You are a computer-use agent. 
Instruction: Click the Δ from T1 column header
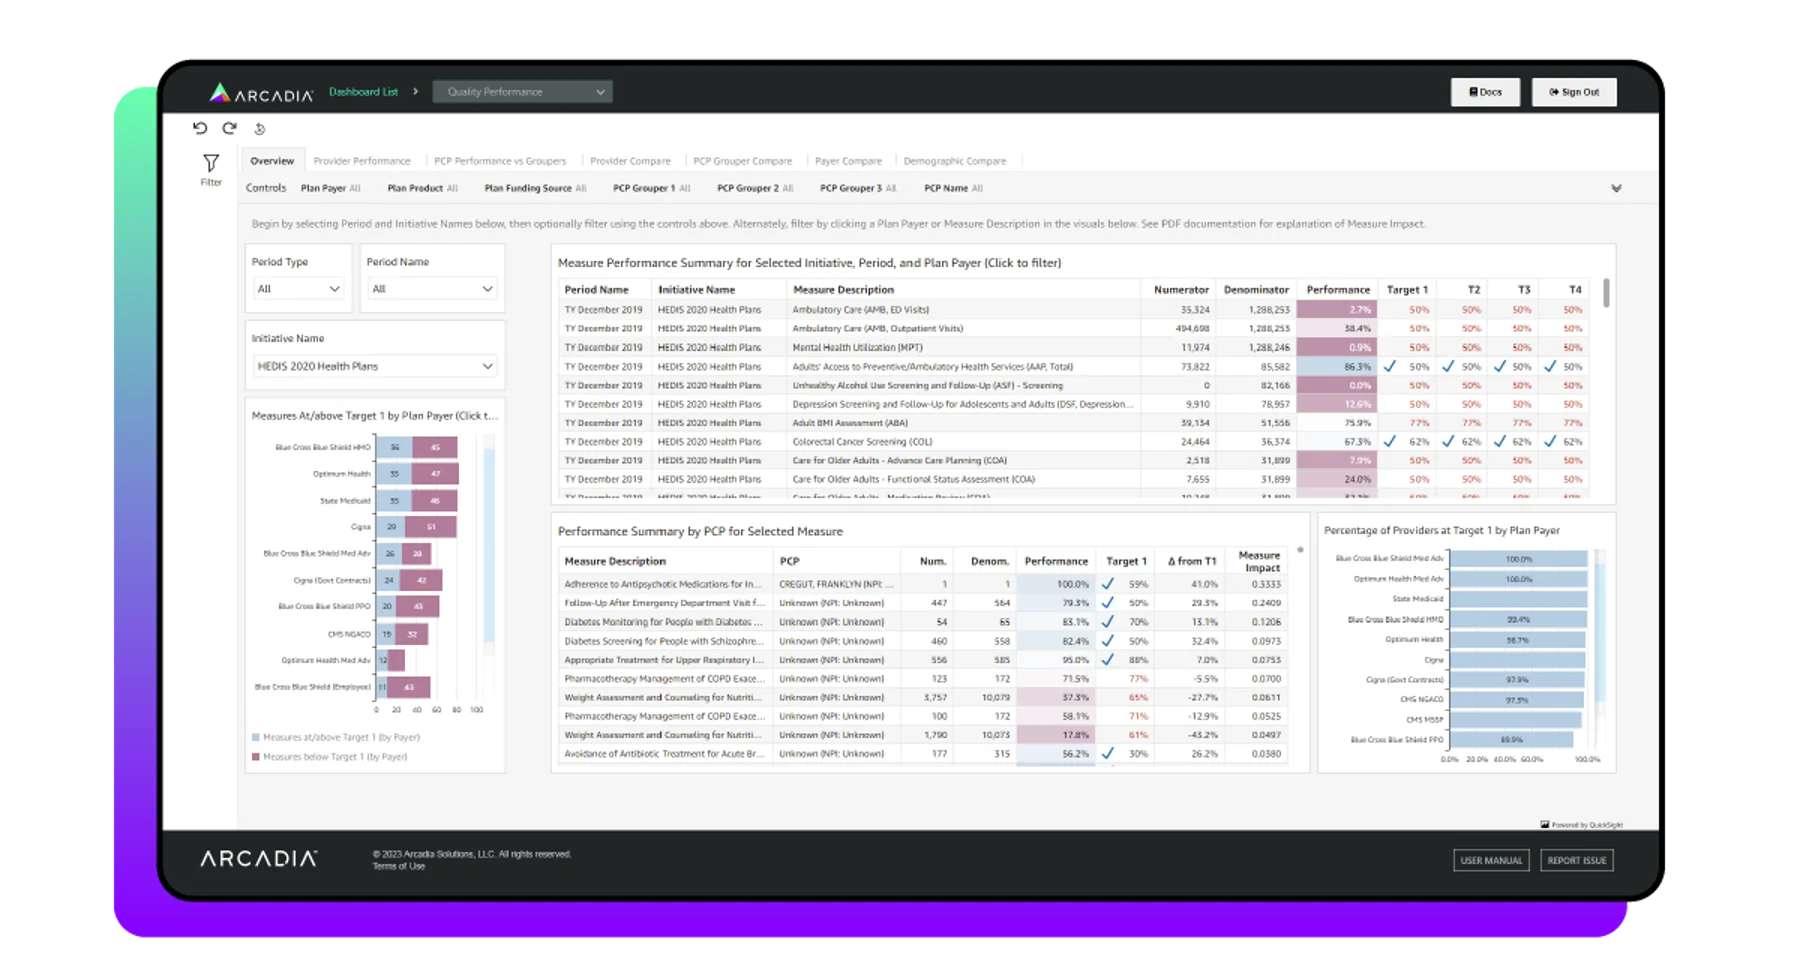click(x=1191, y=561)
